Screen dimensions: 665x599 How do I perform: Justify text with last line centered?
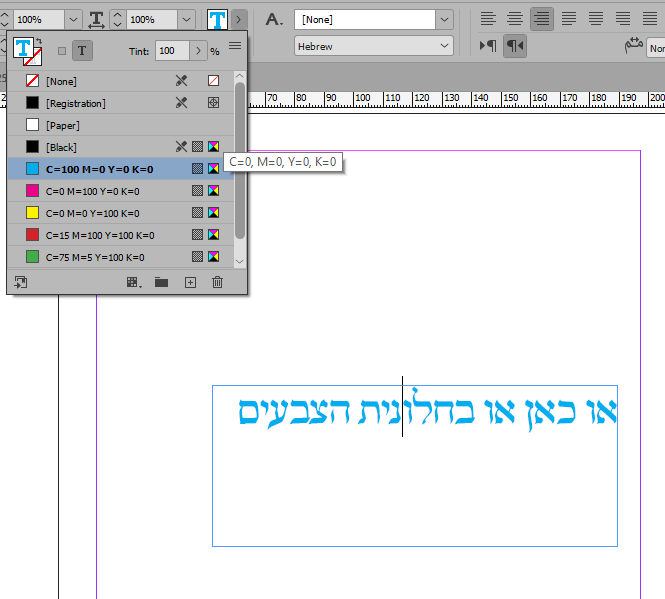click(x=595, y=19)
